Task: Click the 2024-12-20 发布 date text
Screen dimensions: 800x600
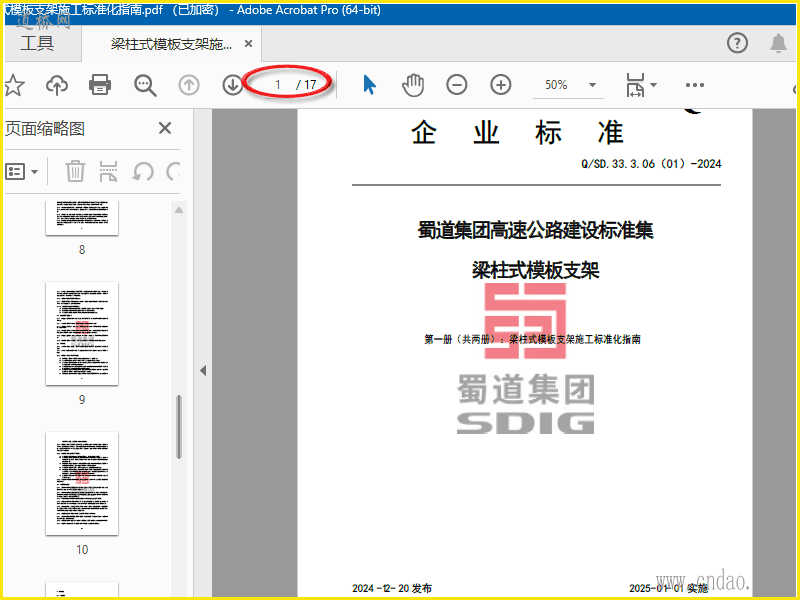Action: click(x=392, y=588)
